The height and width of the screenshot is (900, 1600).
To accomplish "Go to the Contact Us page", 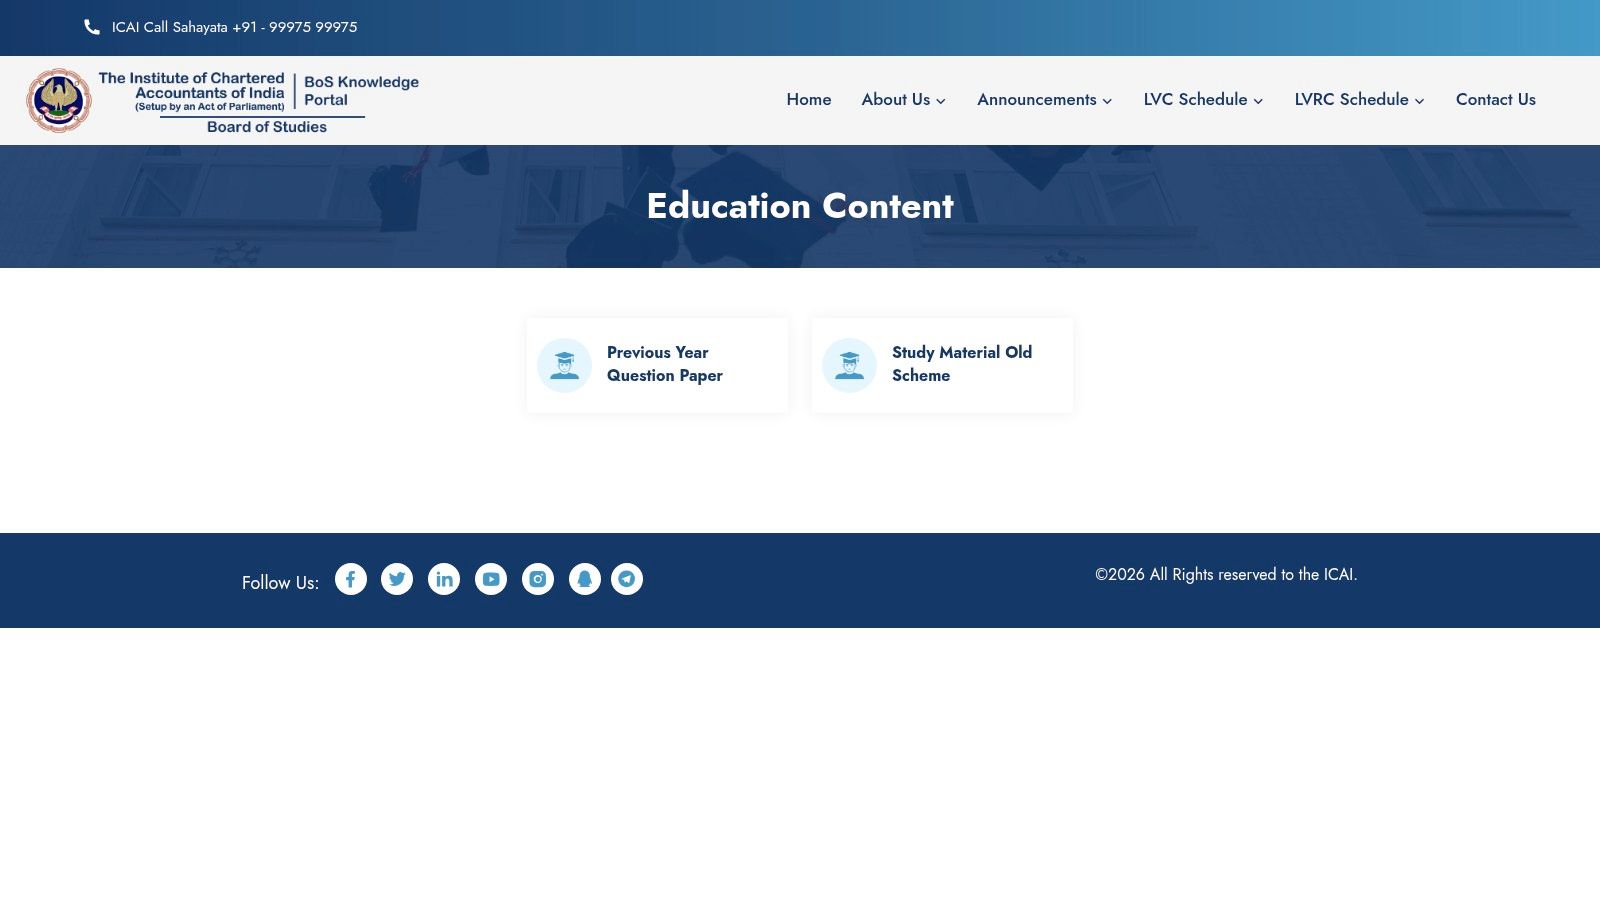I will point(1496,100).
